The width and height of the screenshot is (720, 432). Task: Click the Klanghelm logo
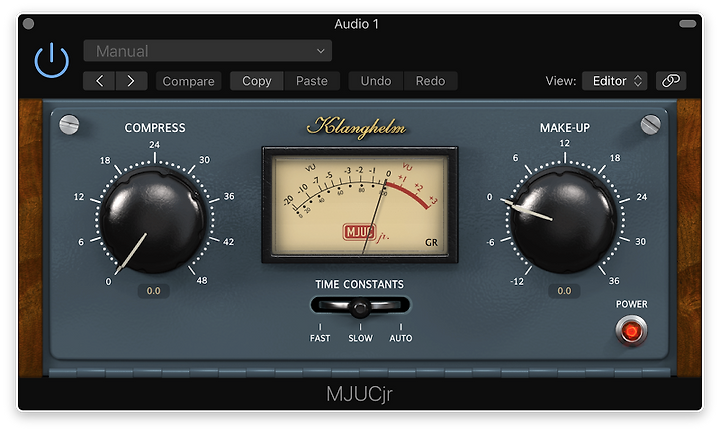click(357, 127)
